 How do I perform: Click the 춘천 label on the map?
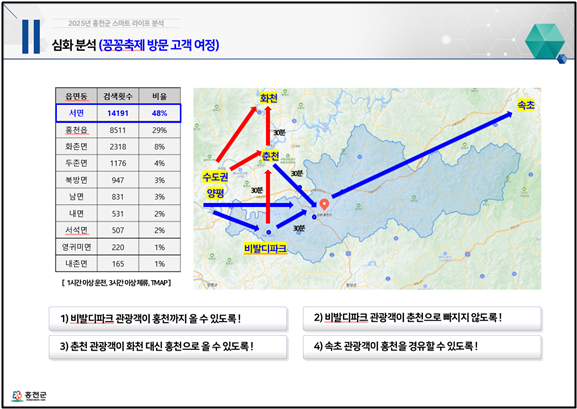(x=270, y=156)
